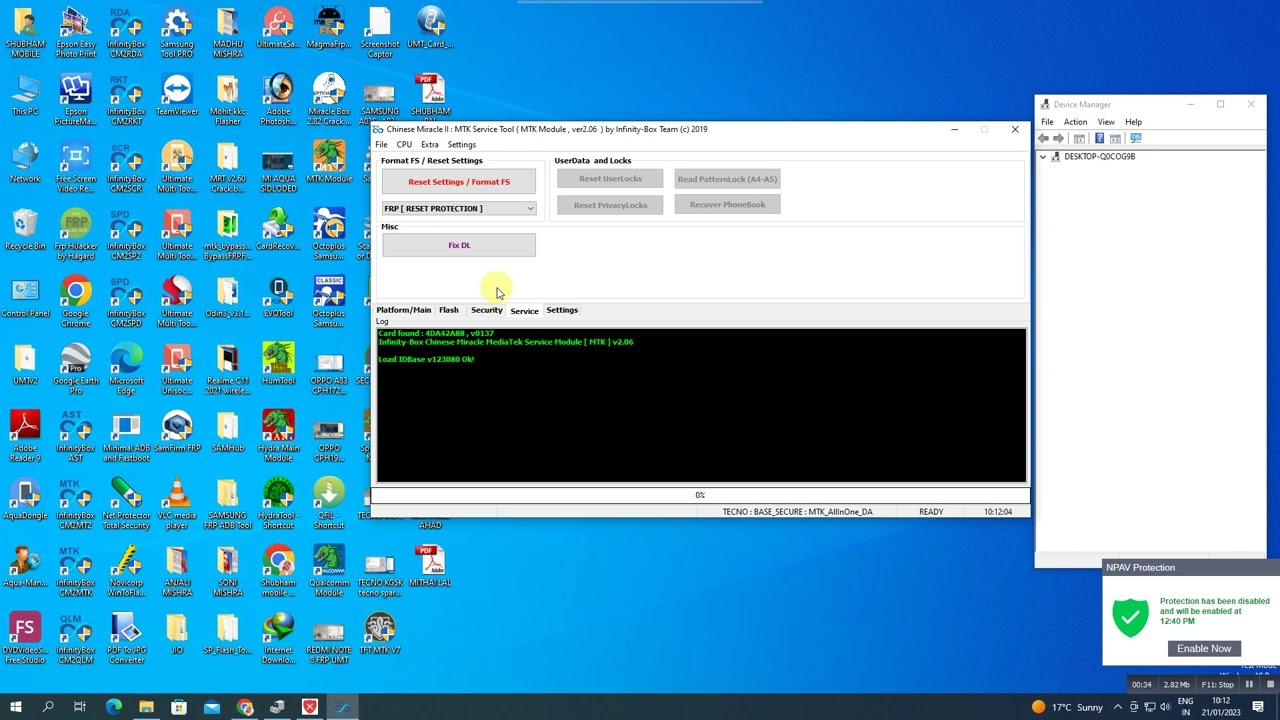
Task: Click scan hardware icon in Device Manager toolbar
Action: [1134, 138]
